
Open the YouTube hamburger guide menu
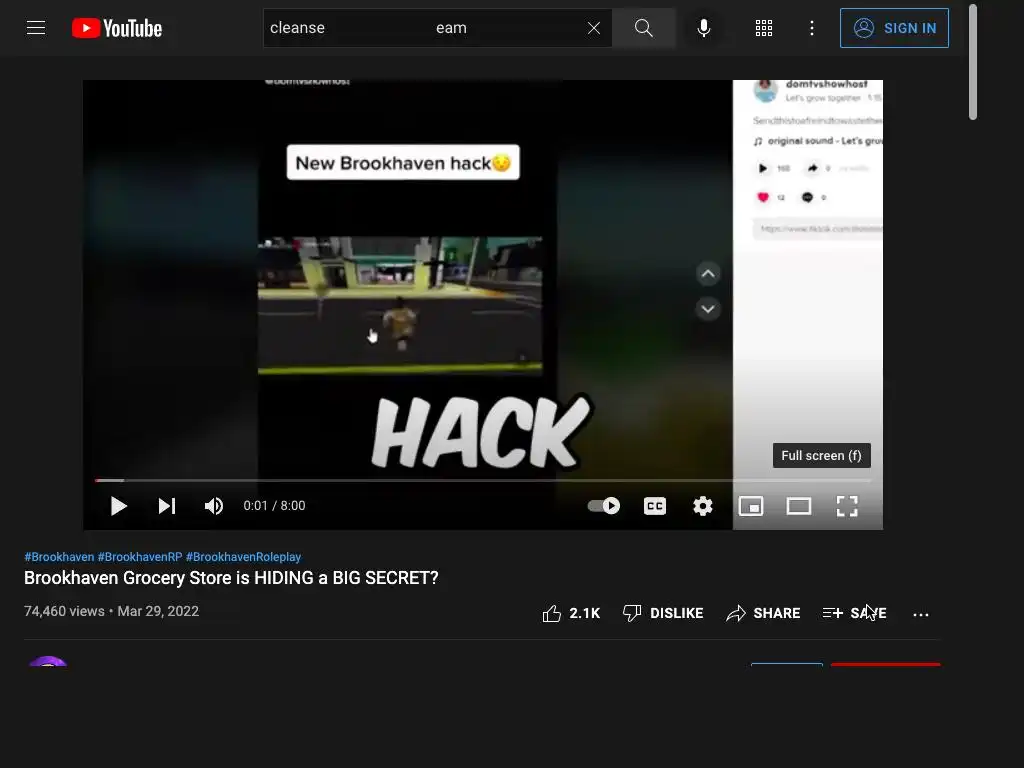(x=36, y=28)
